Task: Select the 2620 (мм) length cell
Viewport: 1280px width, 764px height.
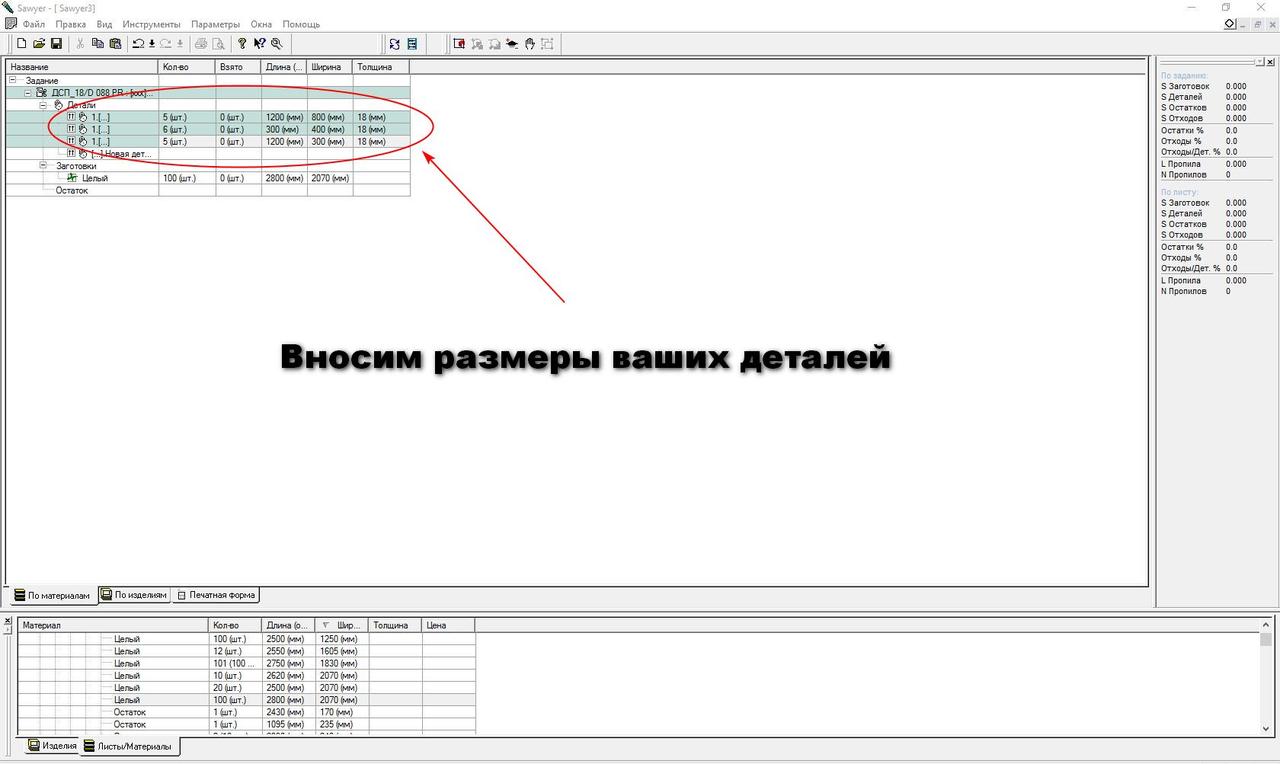Action: [x=289, y=676]
